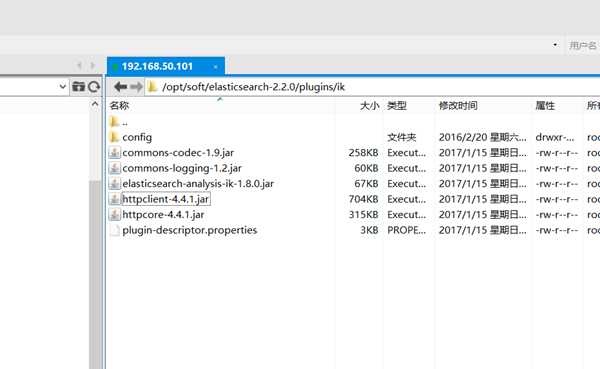Sort by the 名称 column header
This screenshot has width=600, height=369.
119,106
